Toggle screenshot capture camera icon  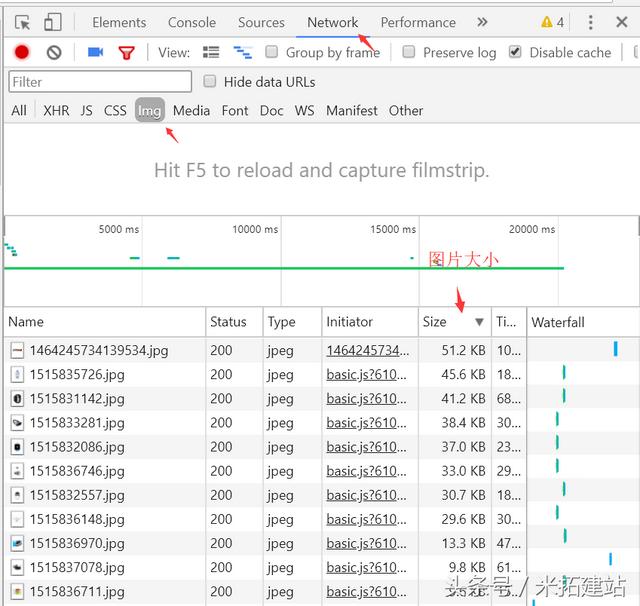tap(95, 52)
